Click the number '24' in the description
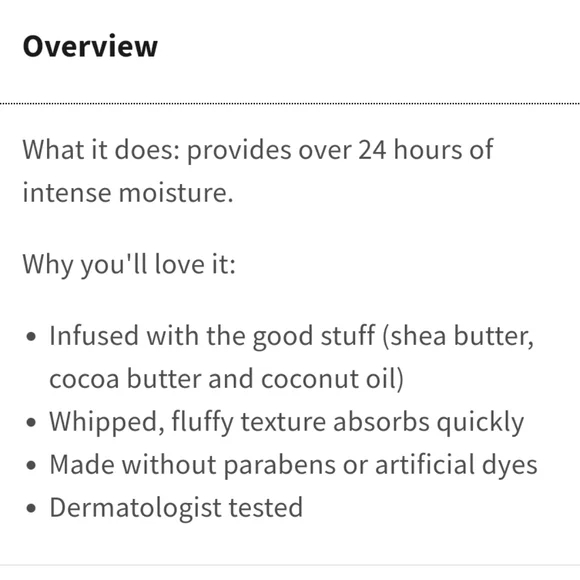Image resolution: width=580 pixels, height=580 pixels. point(372,150)
